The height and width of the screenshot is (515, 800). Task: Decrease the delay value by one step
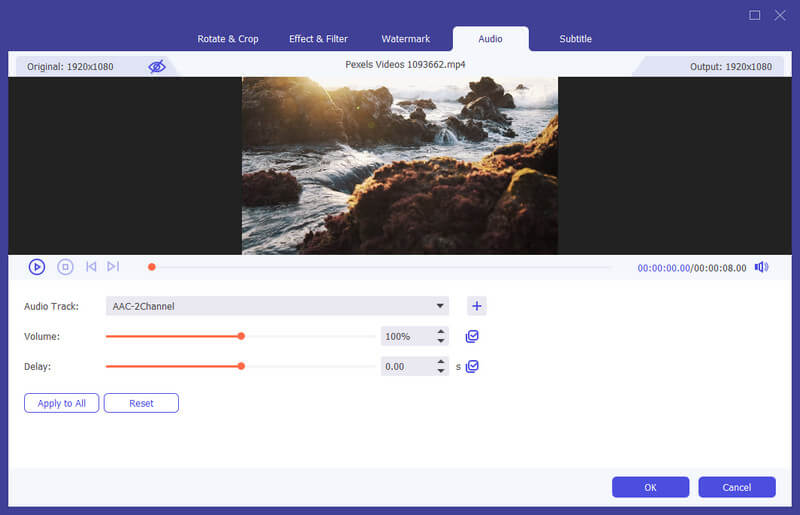click(441, 371)
